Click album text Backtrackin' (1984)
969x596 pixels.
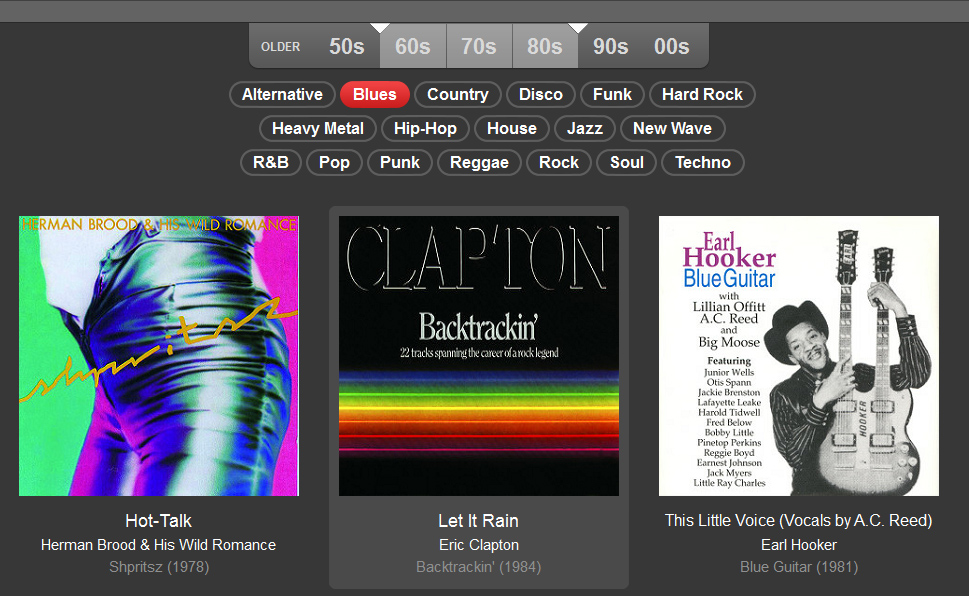click(x=479, y=567)
